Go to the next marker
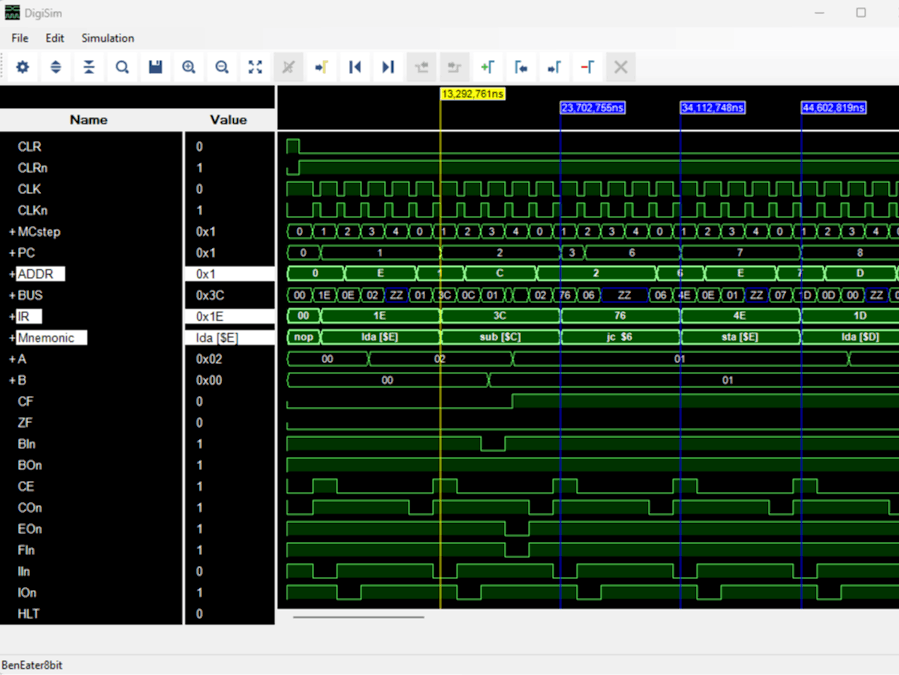This screenshot has width=899, height=675. [554, 67]
